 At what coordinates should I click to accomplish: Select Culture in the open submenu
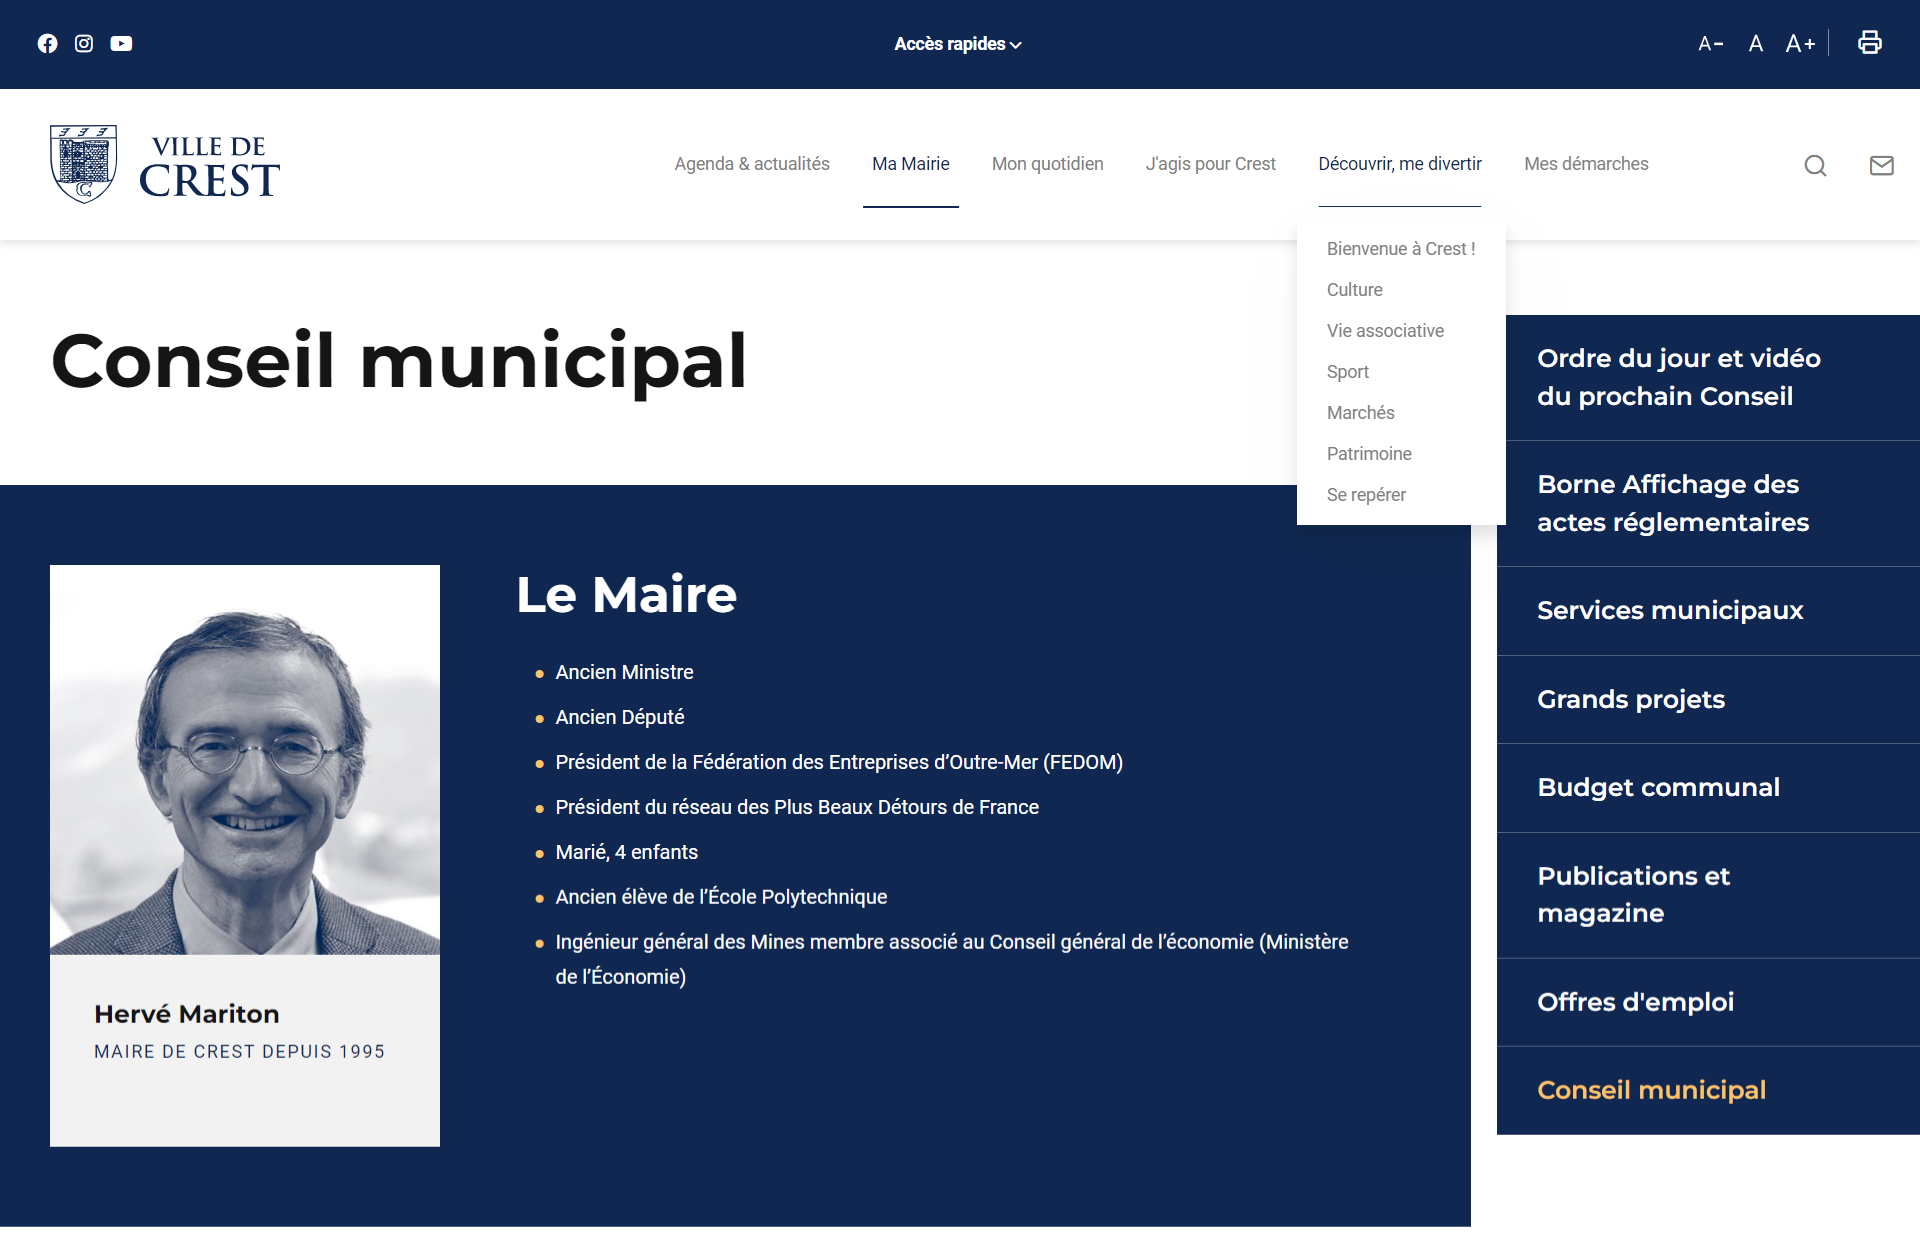coord(1354,290)
